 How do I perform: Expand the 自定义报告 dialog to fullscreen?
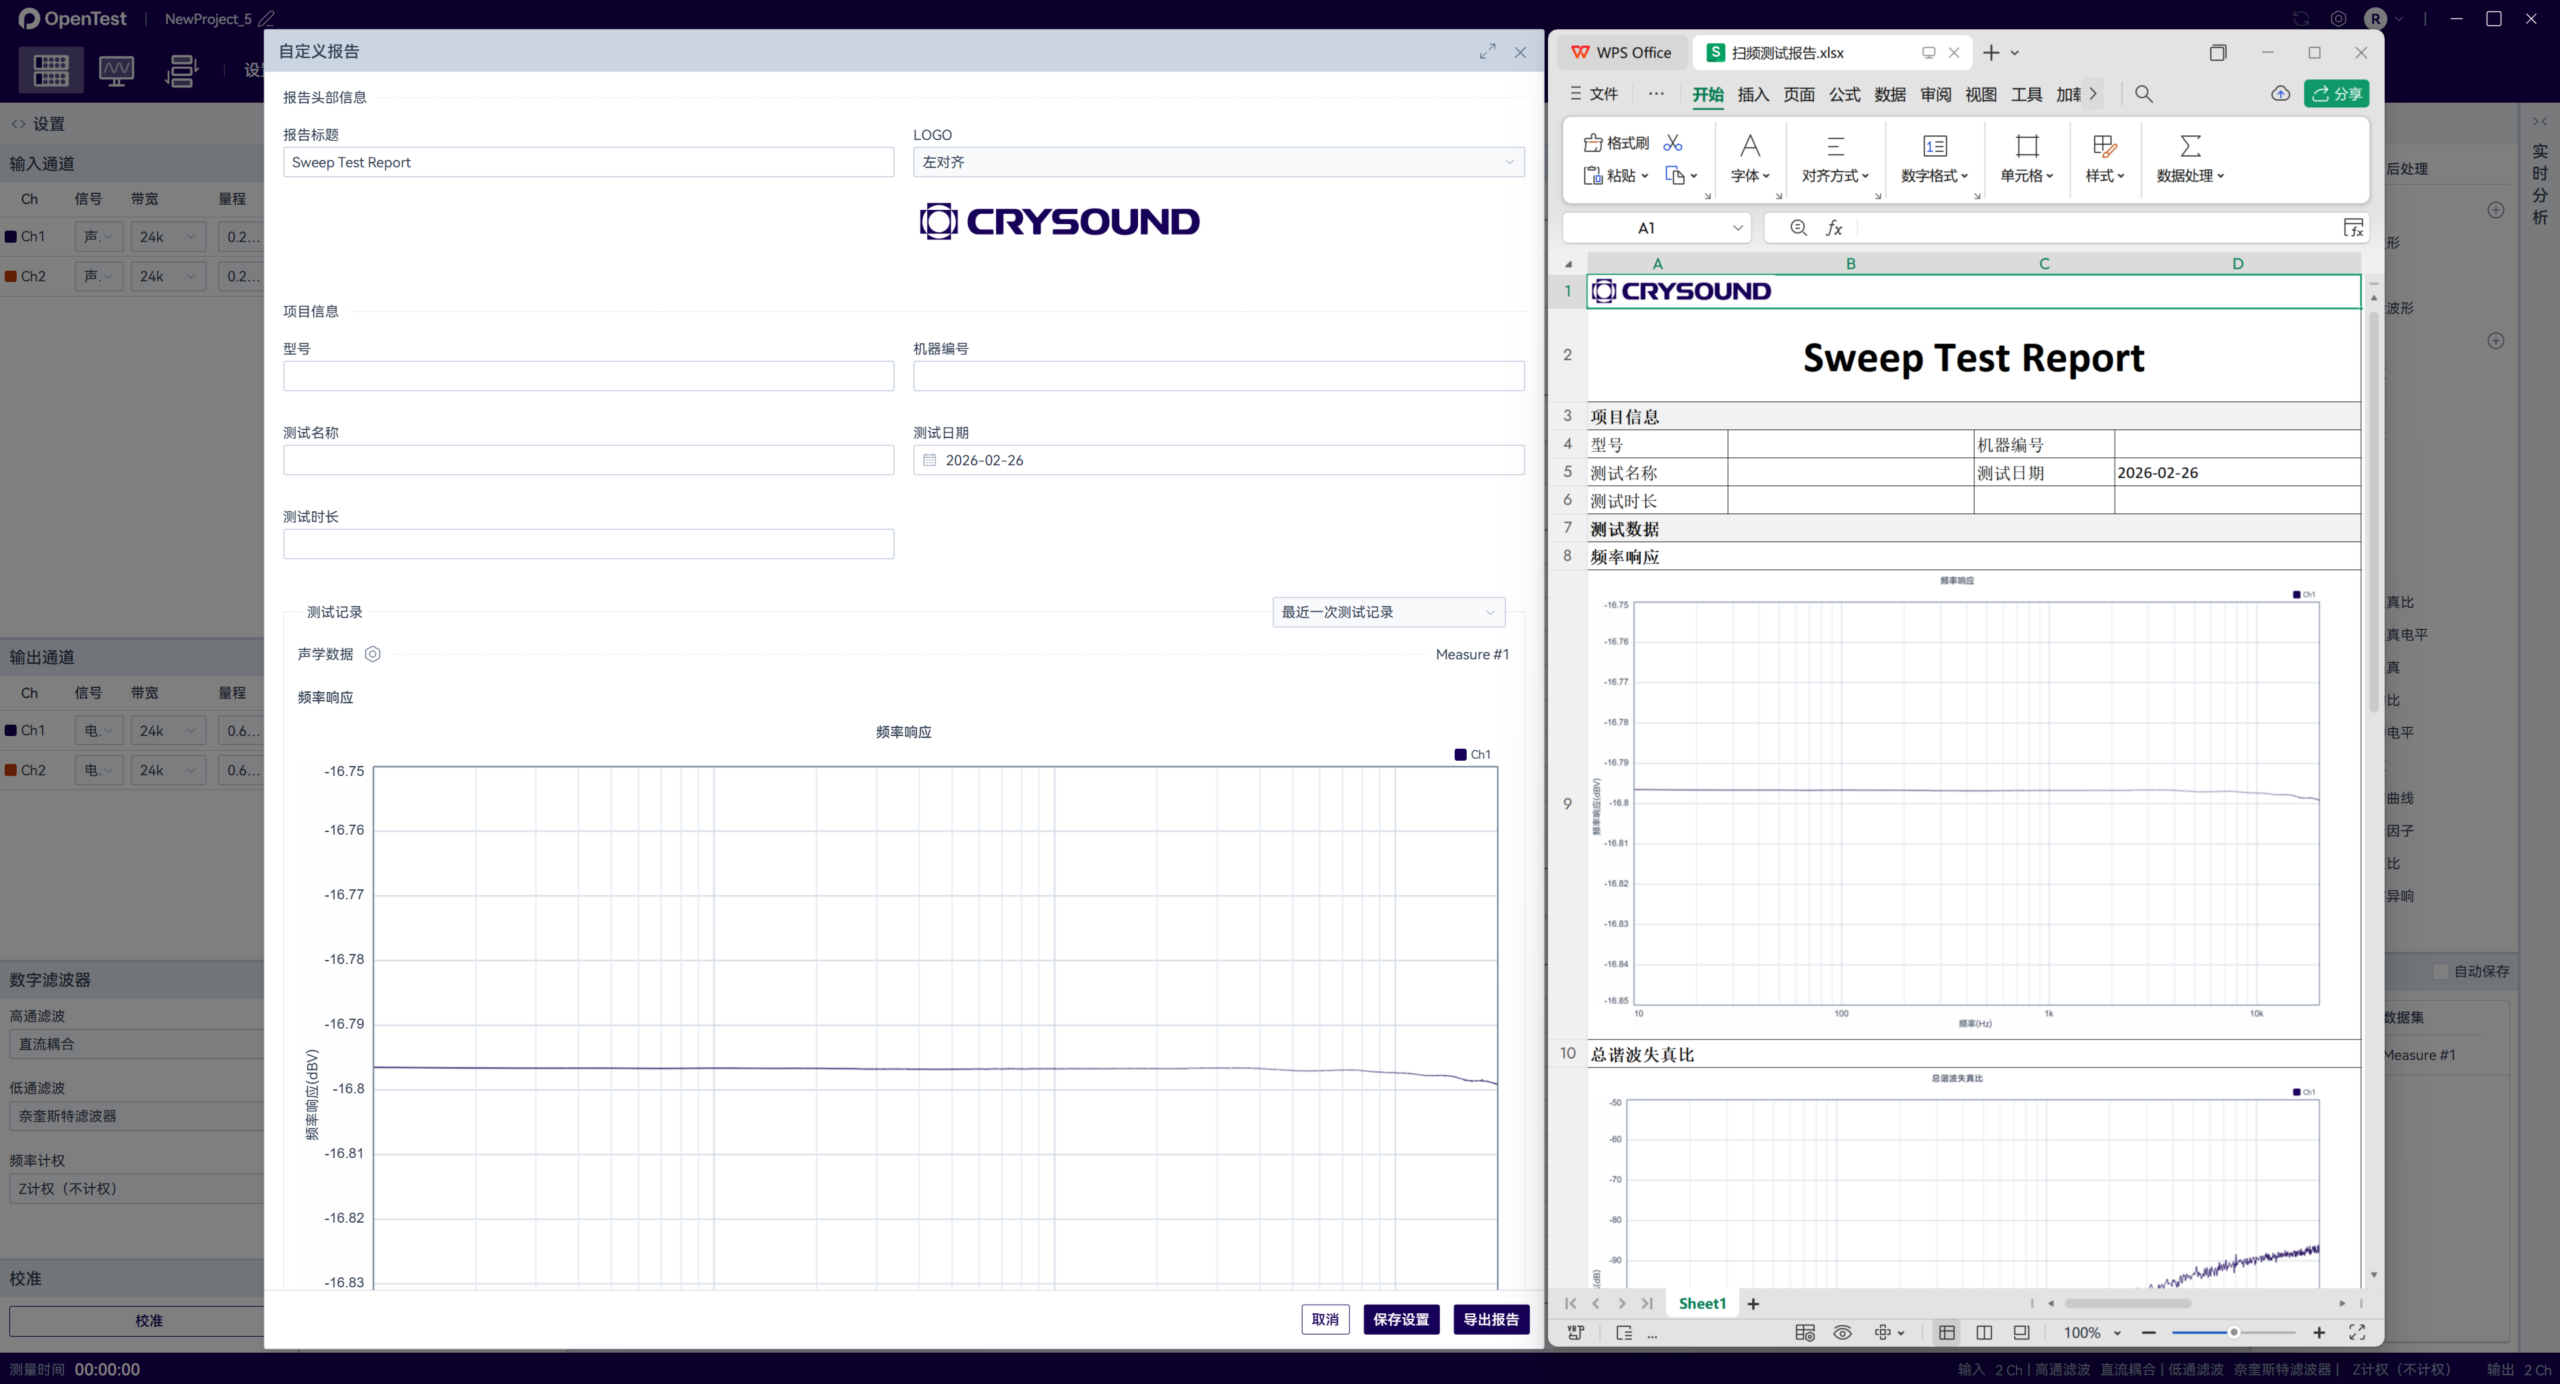(x=1488, y=52)
